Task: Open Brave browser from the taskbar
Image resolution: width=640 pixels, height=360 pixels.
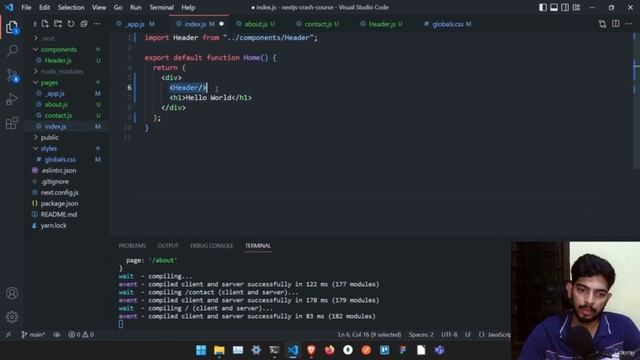Action: [311, 350]
